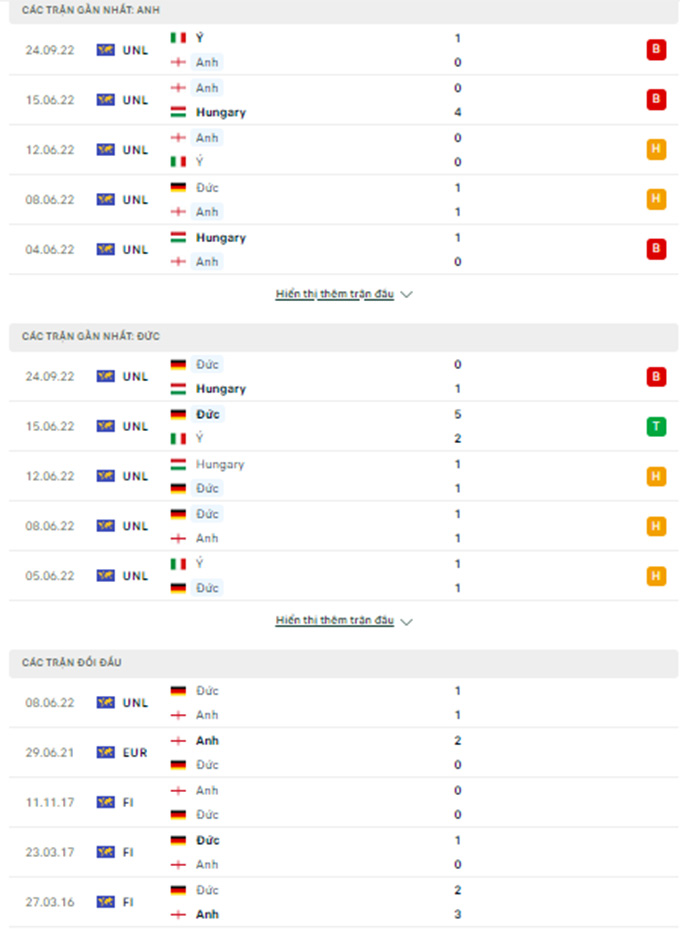This screenshot has width=680, height=929.
Task: Click the FI competition icon for 11.11.17
Action: [105, 802]
